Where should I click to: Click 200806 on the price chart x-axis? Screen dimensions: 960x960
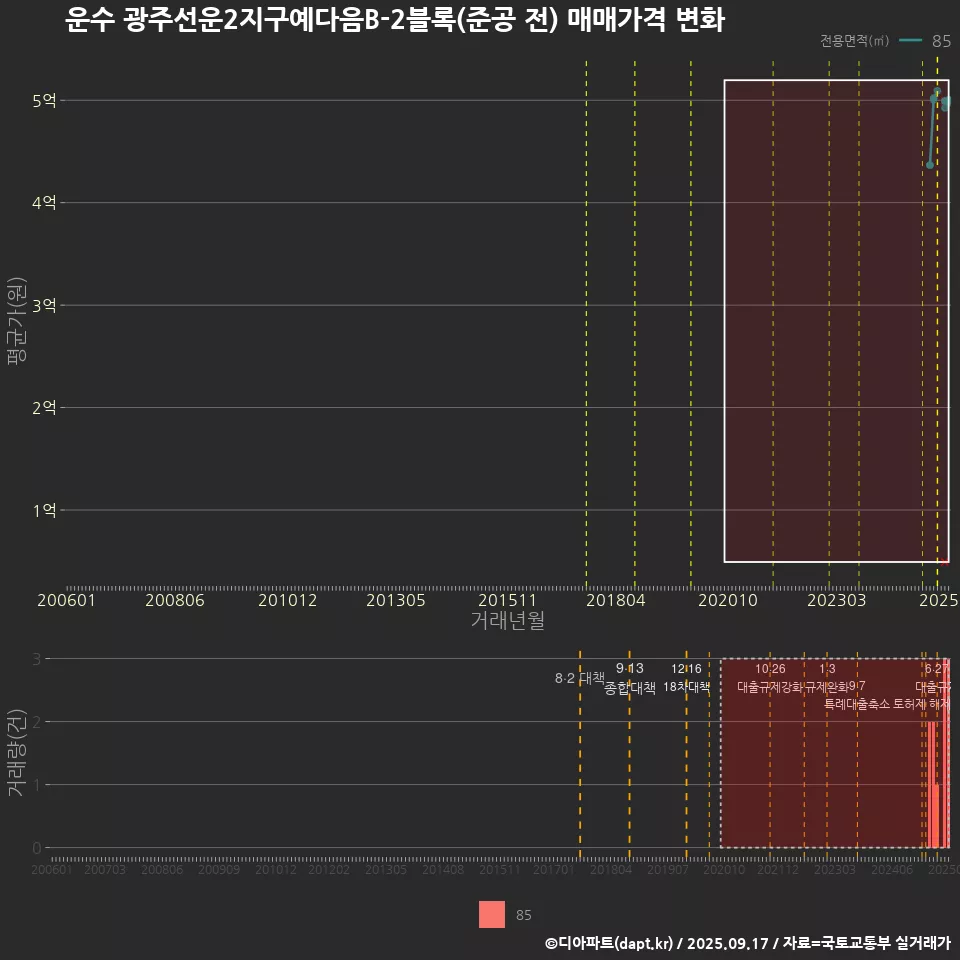(174, 600)
